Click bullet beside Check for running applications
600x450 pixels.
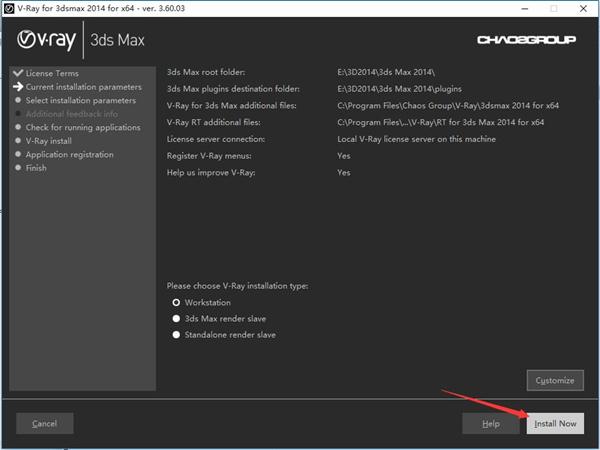pyautogui.click(x=18, y=127)
